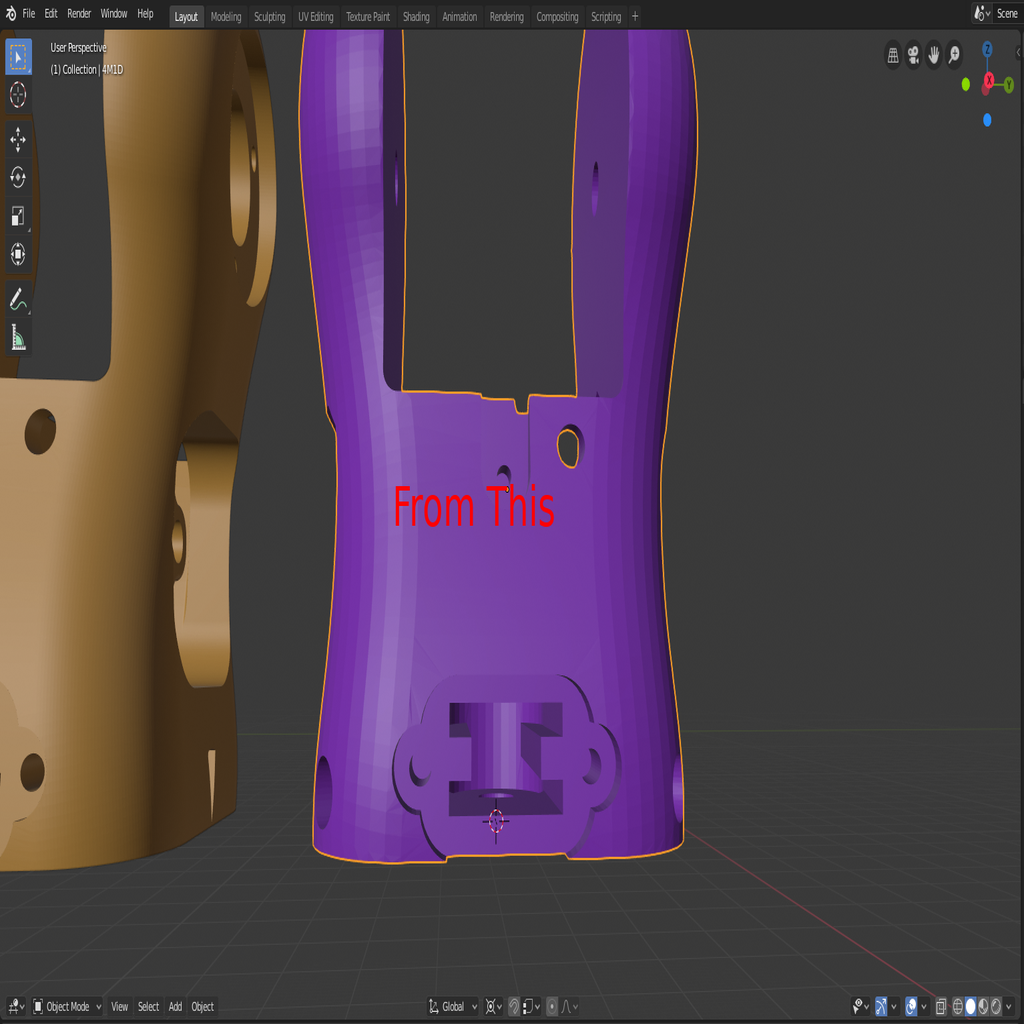Select the Rotate tool in the toolbar

coord(17,177)
